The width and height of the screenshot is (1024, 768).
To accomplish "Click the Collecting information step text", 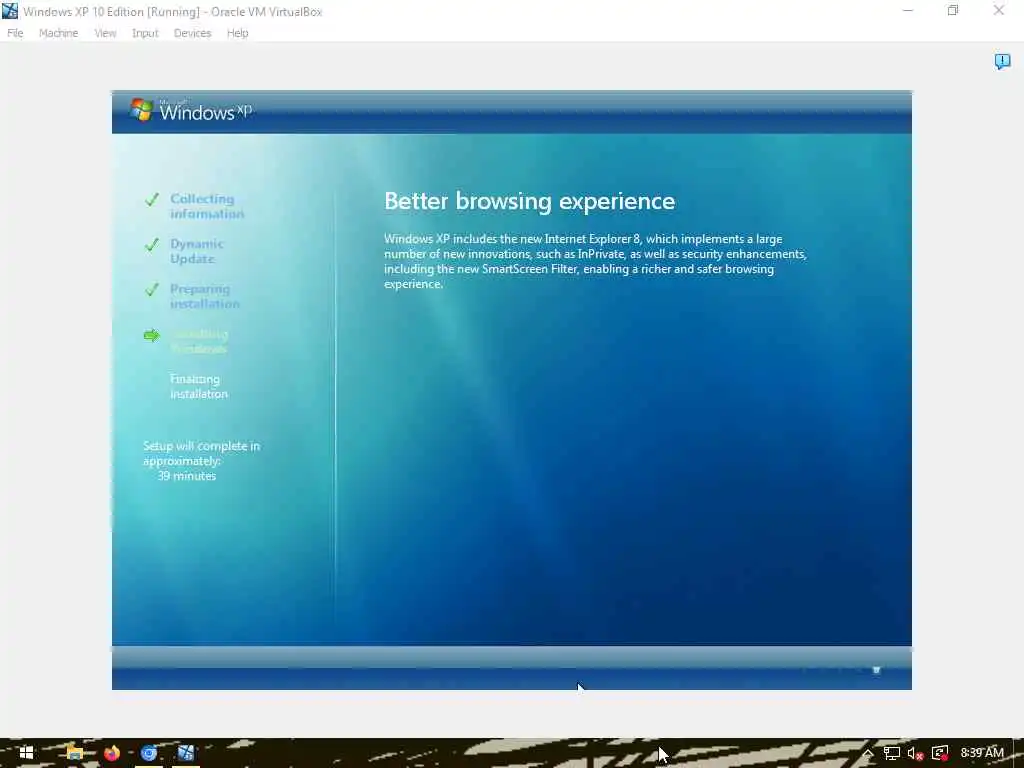I will pyautogui.click(x=206, y=206).
